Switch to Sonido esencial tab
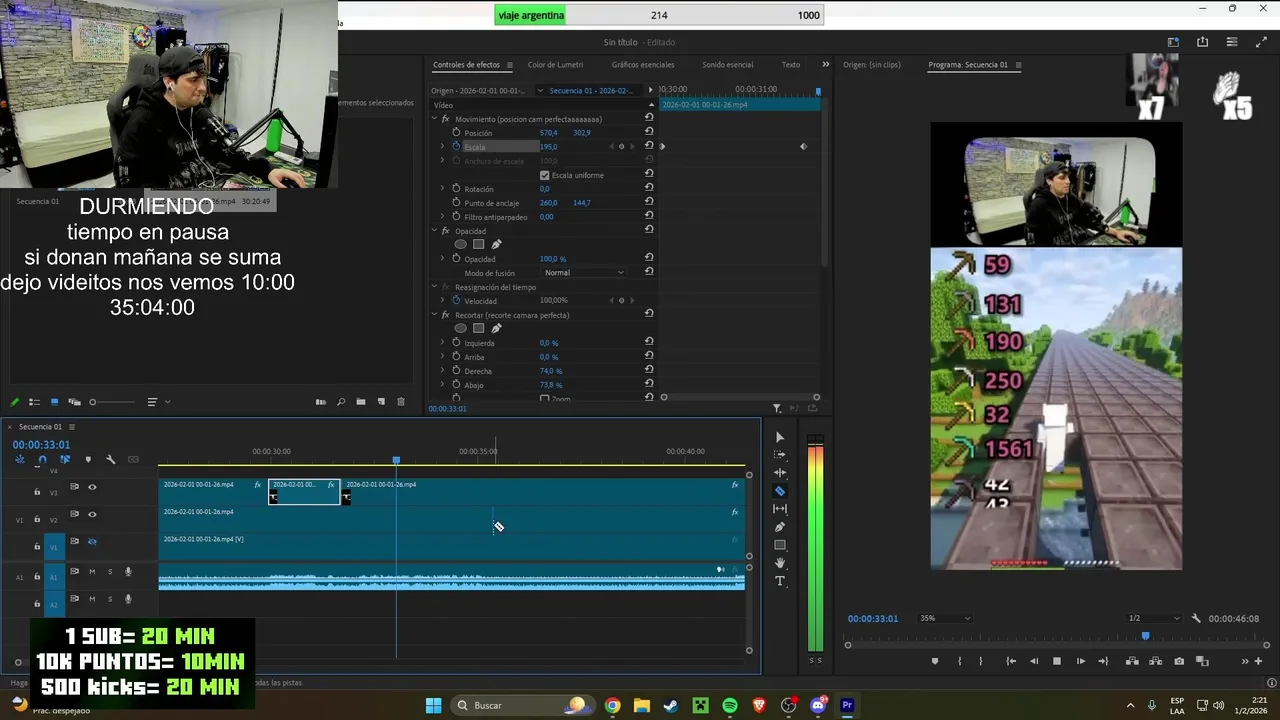Screen dimensions: 1280x720 coord(727,65)
